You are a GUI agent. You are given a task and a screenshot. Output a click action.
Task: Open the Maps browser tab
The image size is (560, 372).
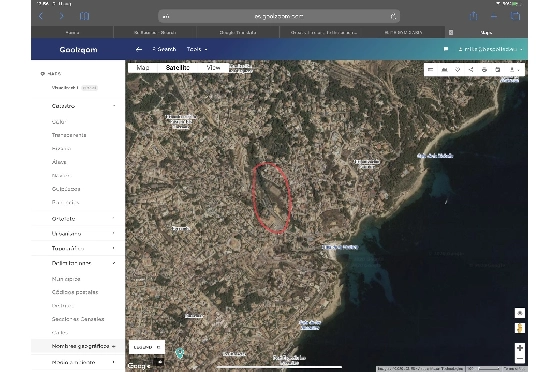point(486,32)
